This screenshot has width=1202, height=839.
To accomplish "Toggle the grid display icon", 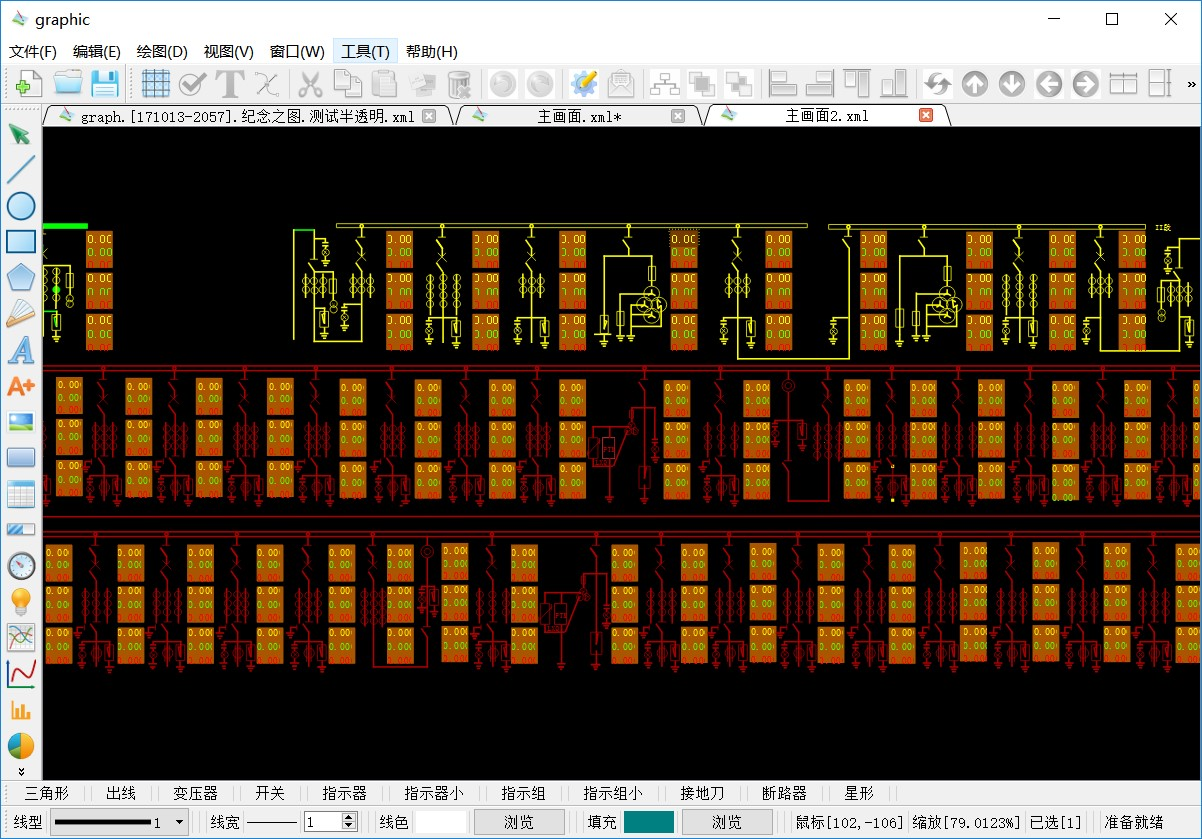I will (x=155, y=83).
